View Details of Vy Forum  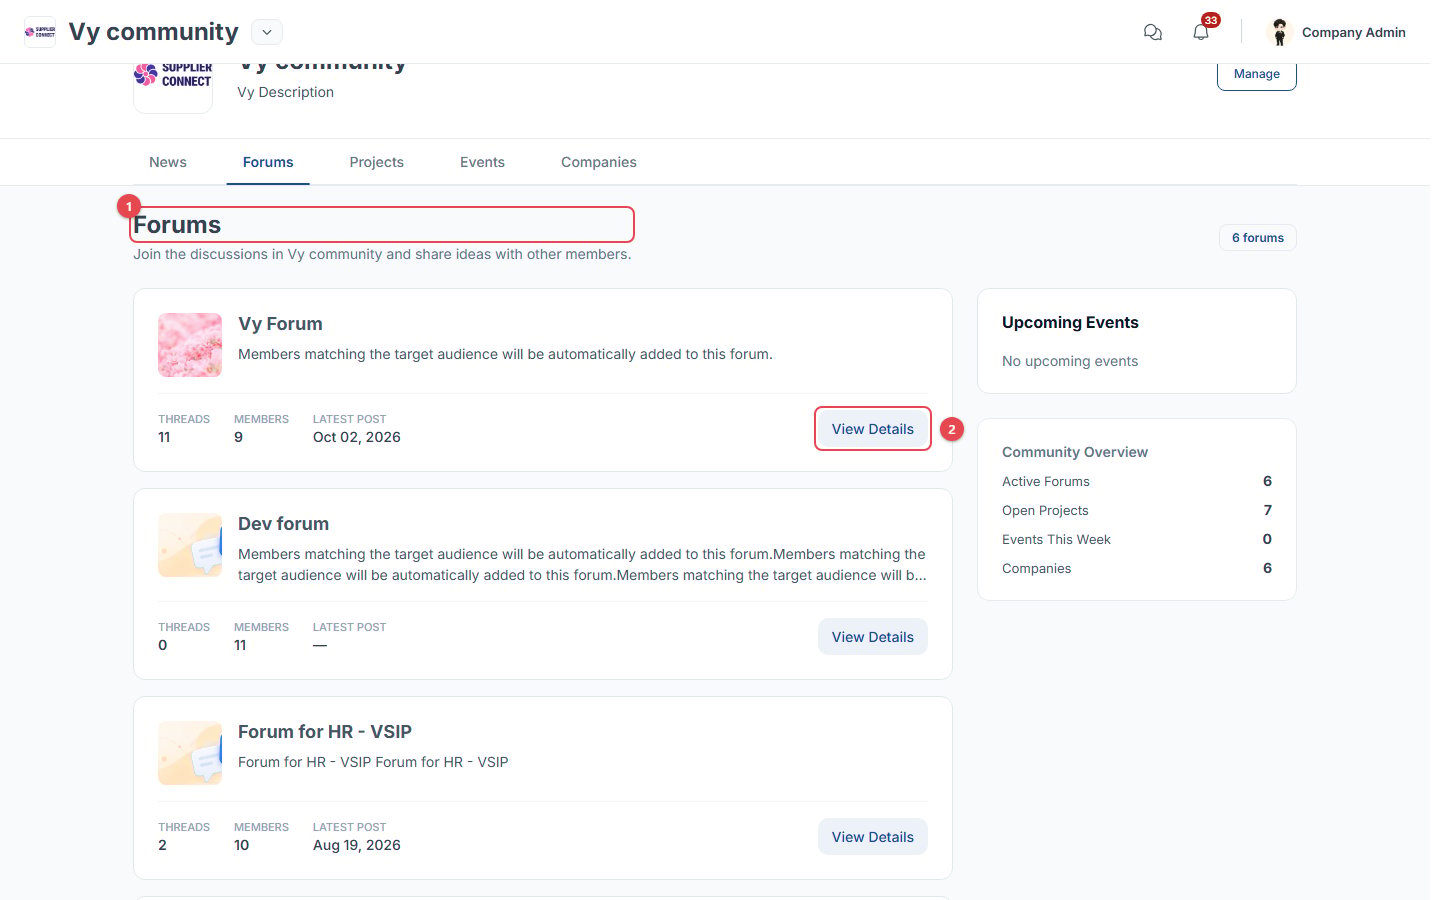pyautogui.click(x=873, y=429)
